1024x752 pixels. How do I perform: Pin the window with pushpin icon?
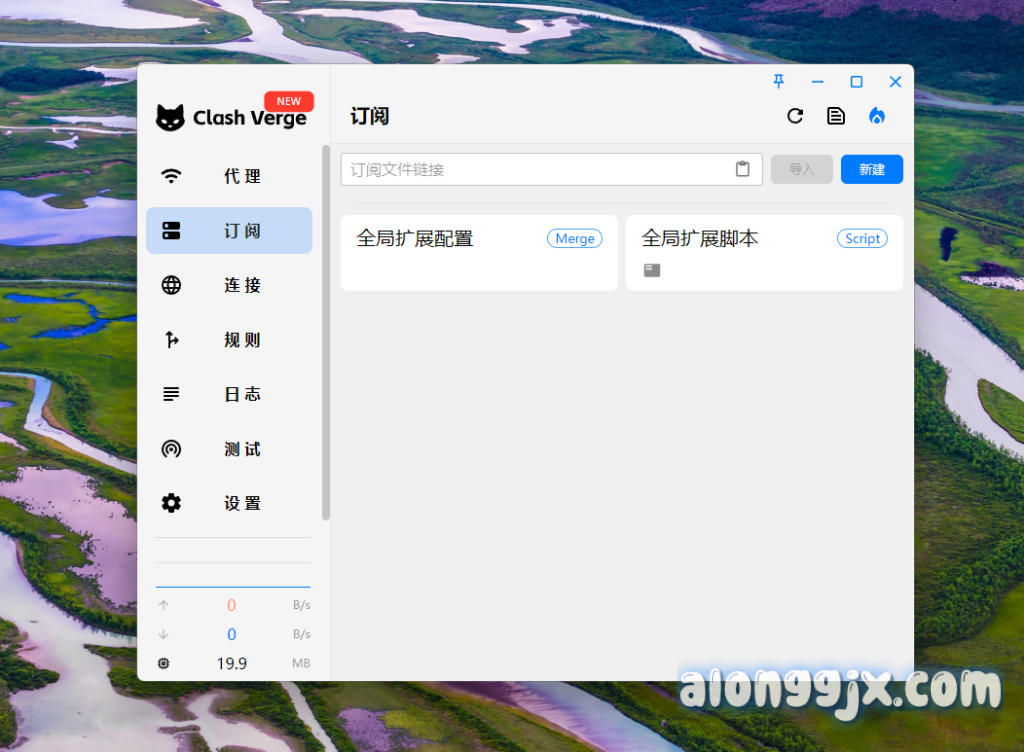tap(779, 82)
